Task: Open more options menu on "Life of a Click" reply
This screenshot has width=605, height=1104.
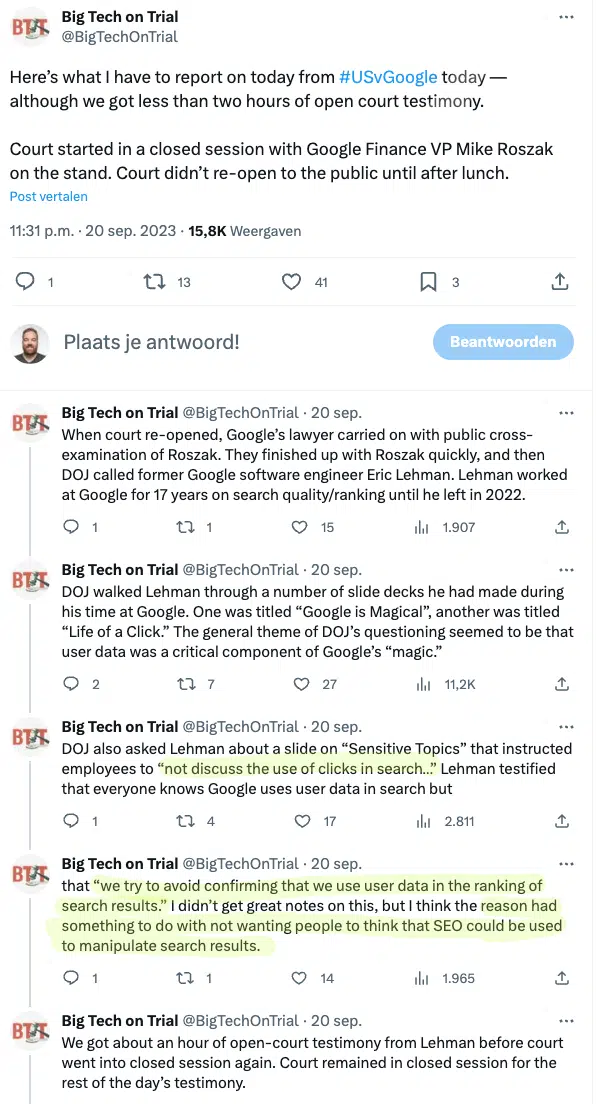Action: 566,569
